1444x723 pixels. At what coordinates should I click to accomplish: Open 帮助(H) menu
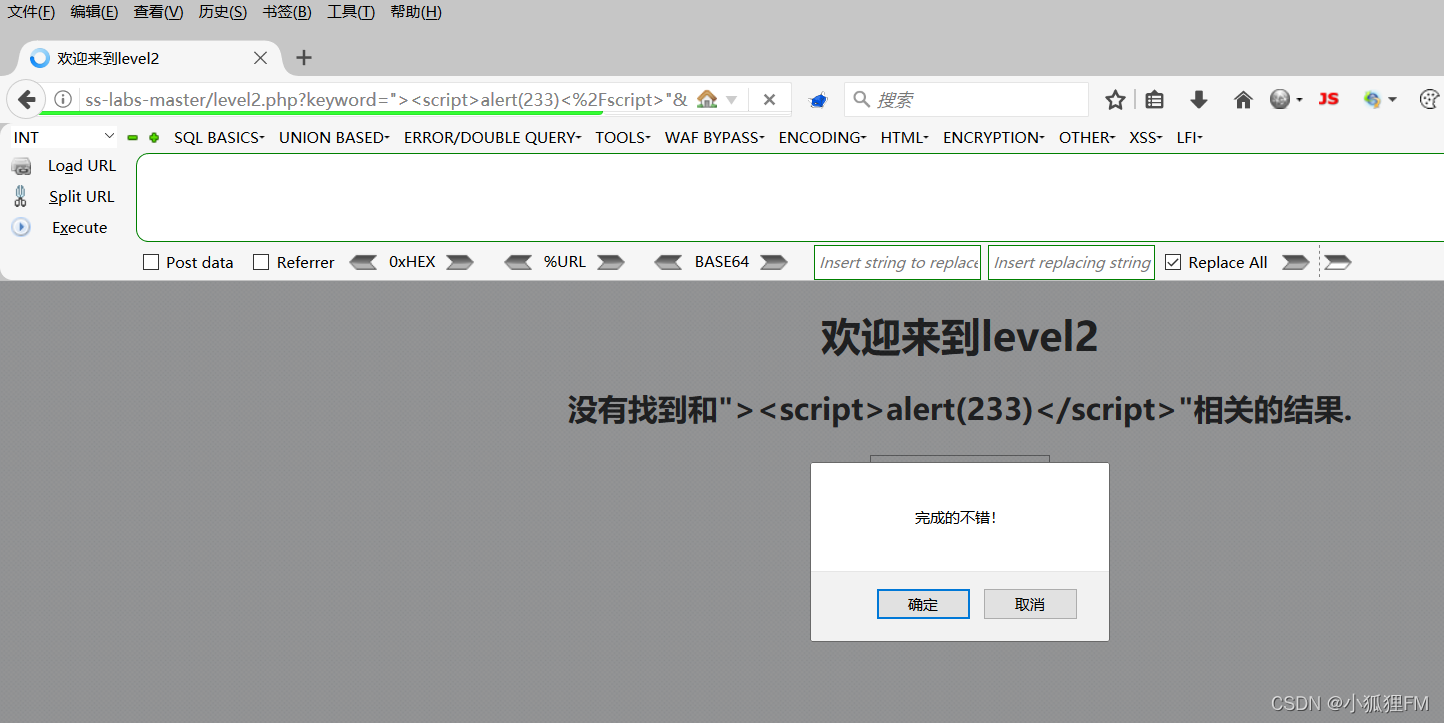click(416, 12)
